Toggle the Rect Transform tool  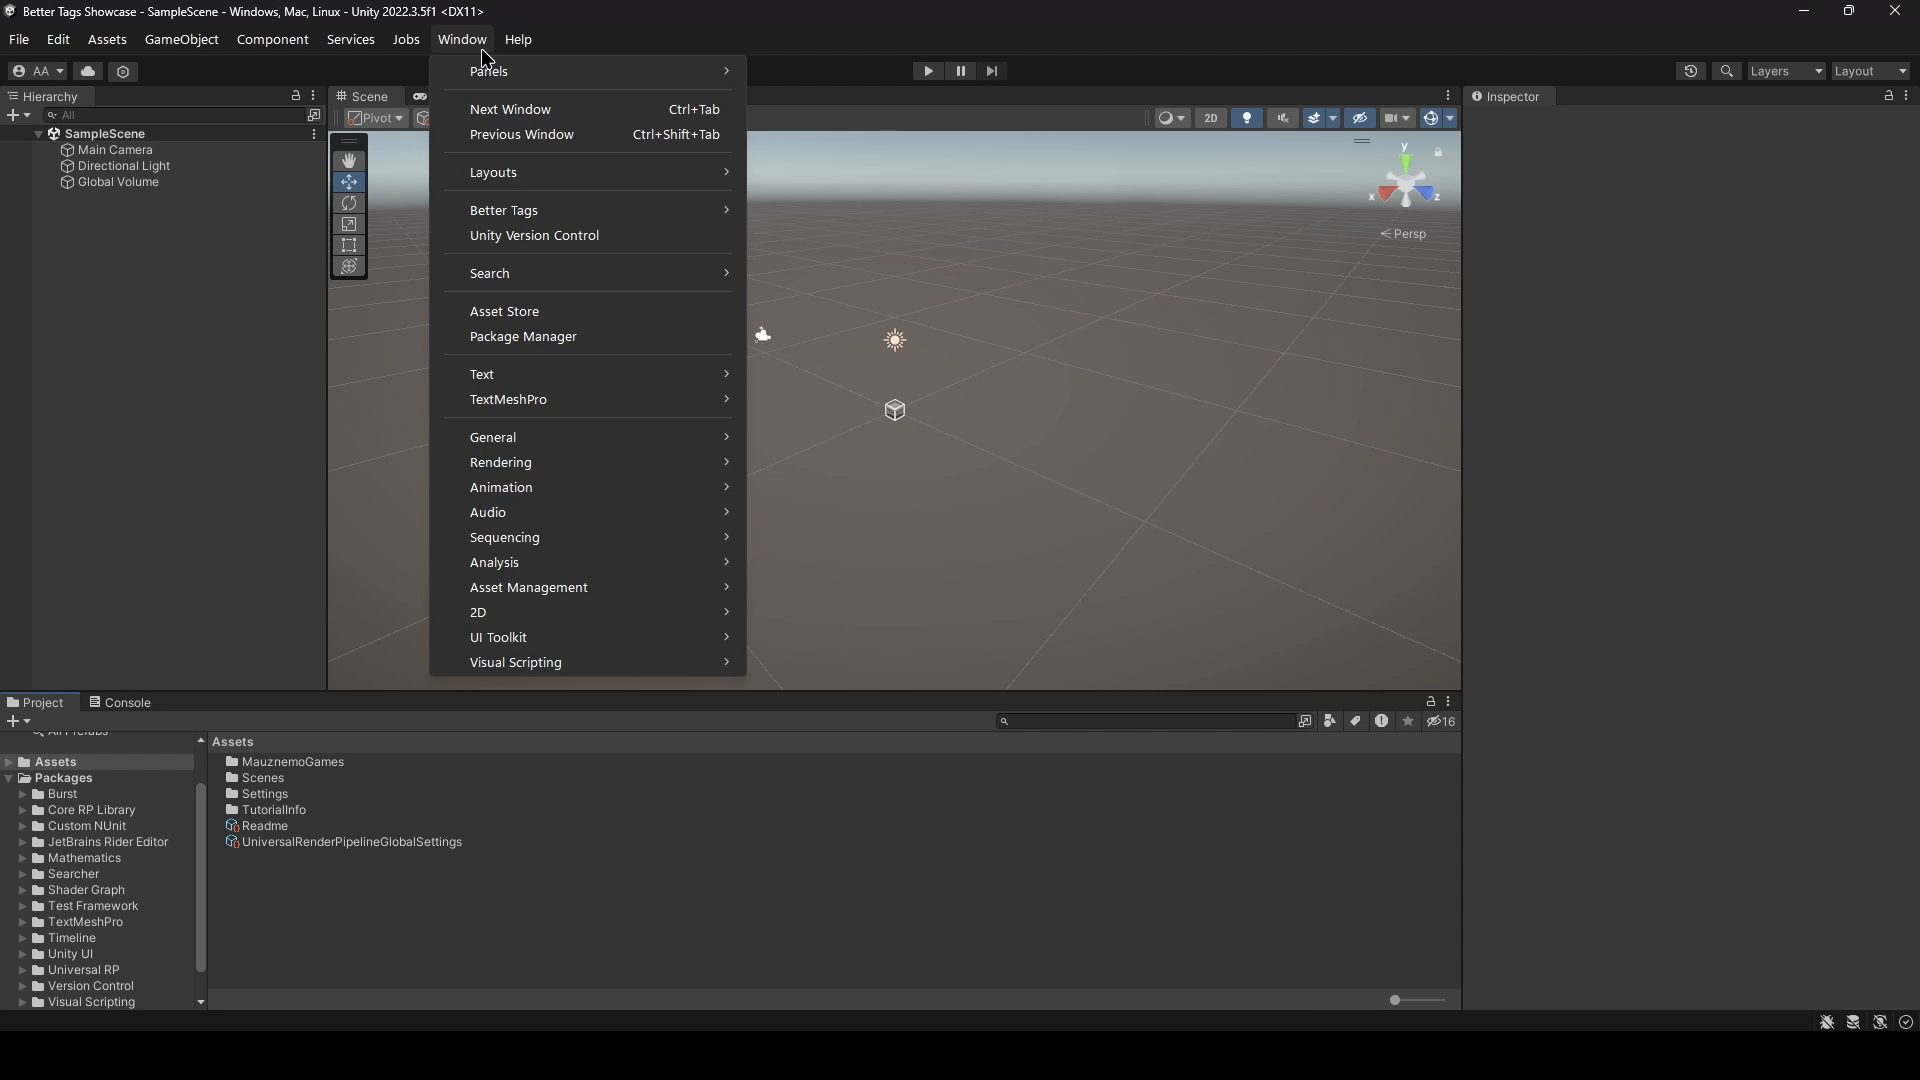[348, 245]
